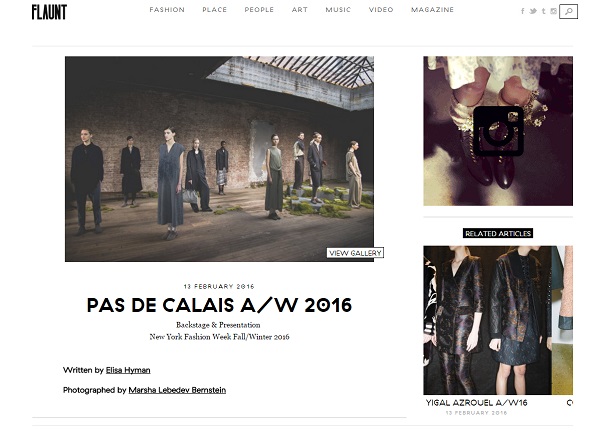Open the Magazine menu item
This screenshot has width=600, height=433.
(432, 10)
